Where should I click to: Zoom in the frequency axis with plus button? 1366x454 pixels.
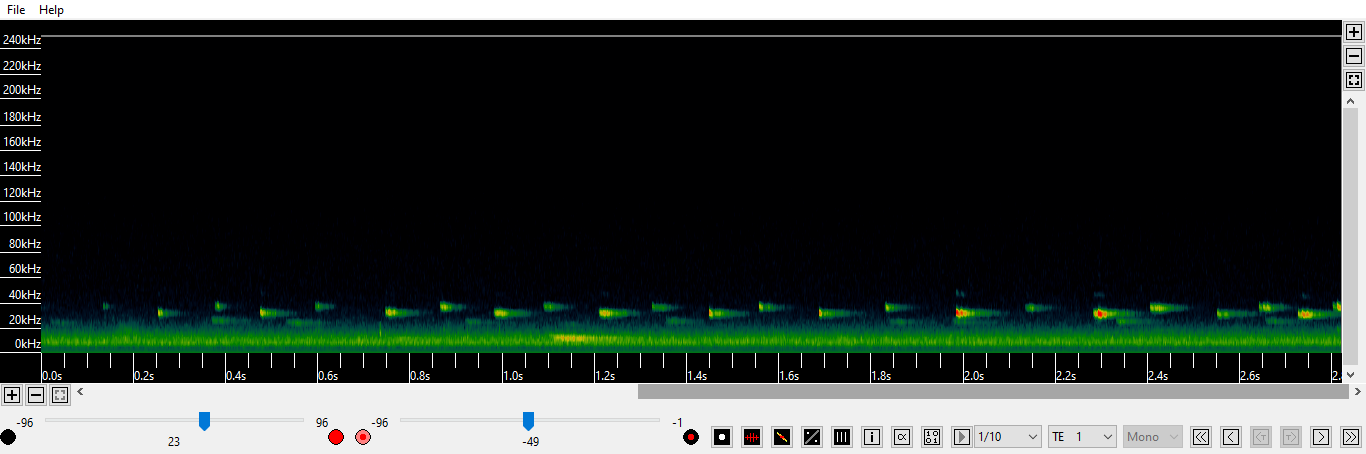click(1354, 32)
